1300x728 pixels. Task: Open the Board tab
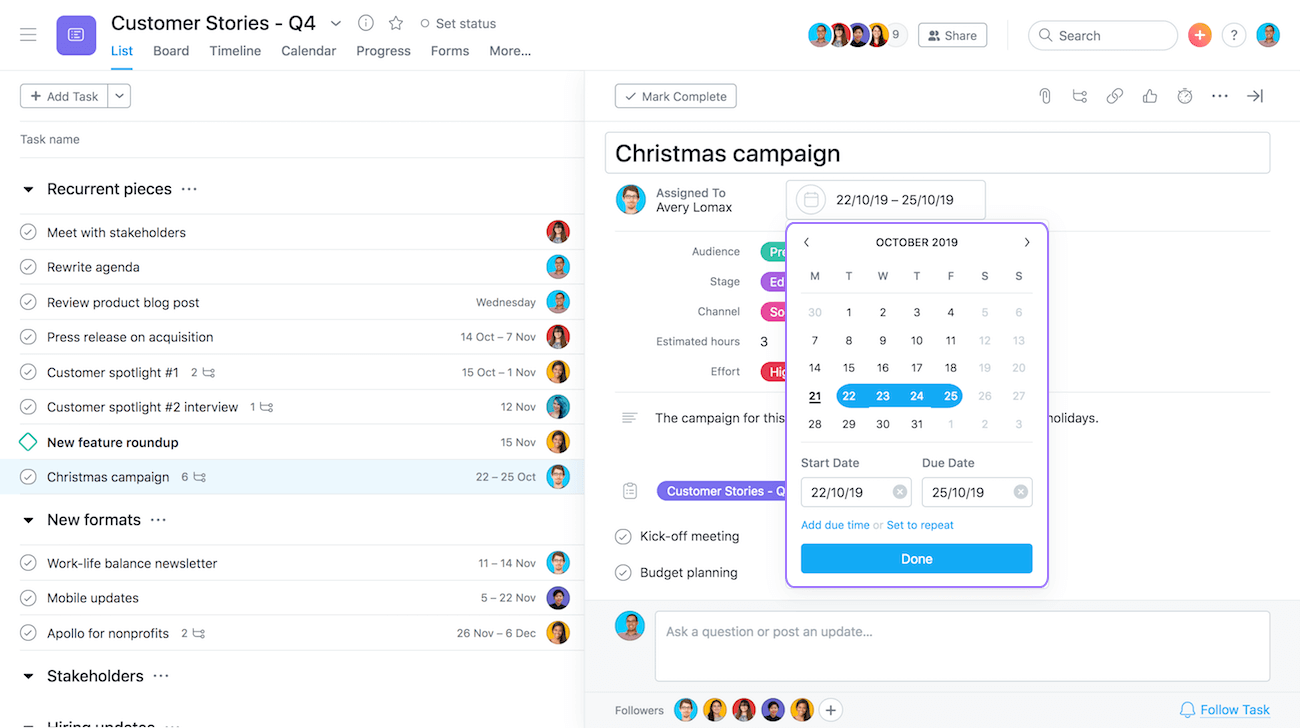point(171,51)
